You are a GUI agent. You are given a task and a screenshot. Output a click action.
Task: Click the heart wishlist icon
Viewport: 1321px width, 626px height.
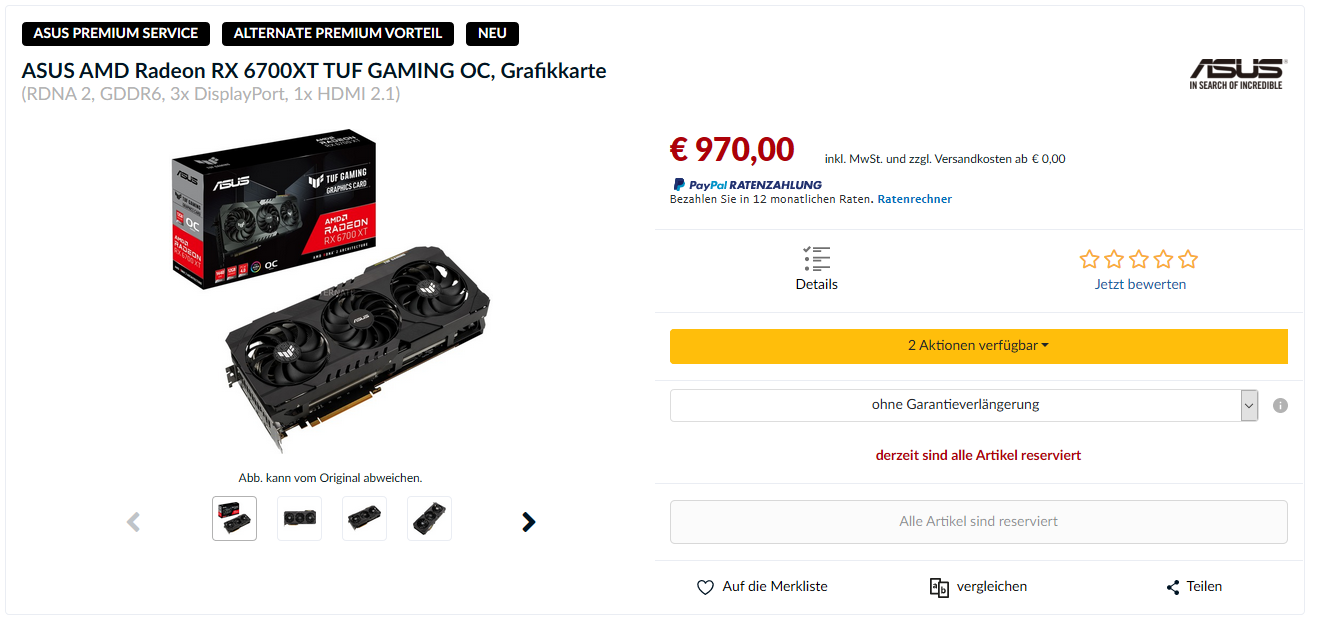[705, 587]
